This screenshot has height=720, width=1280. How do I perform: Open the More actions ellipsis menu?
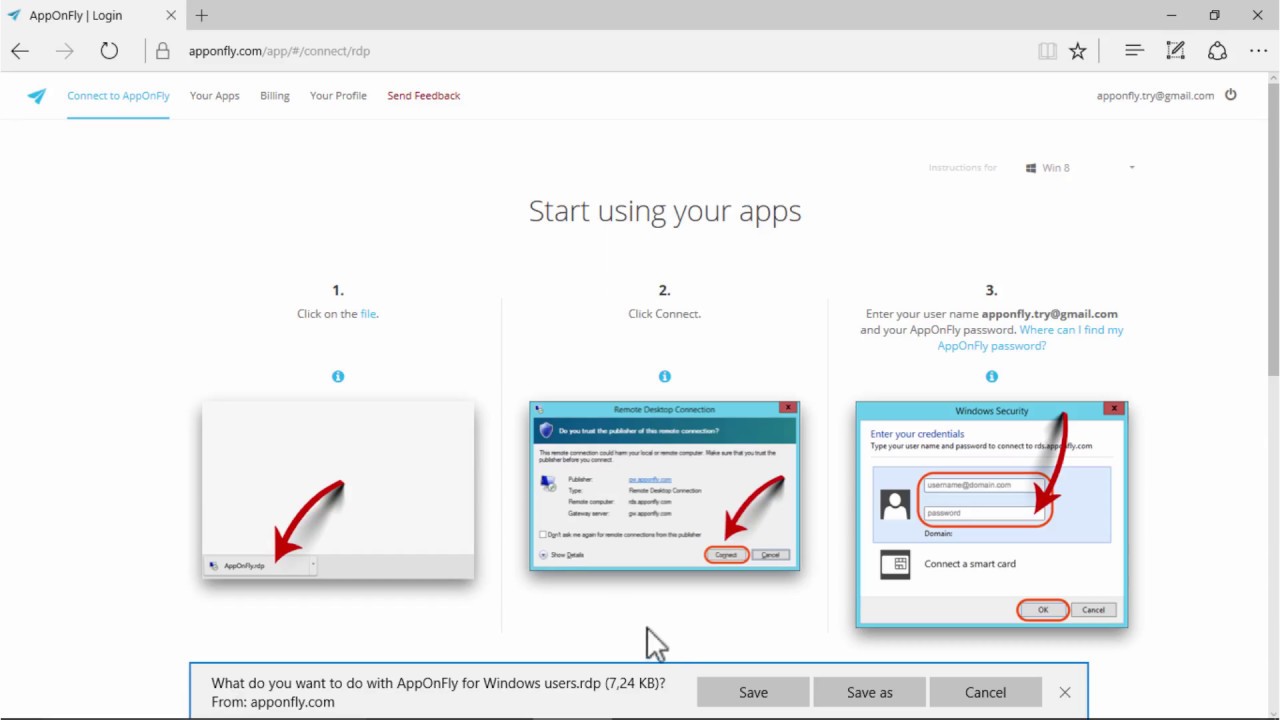point(1258,51)
